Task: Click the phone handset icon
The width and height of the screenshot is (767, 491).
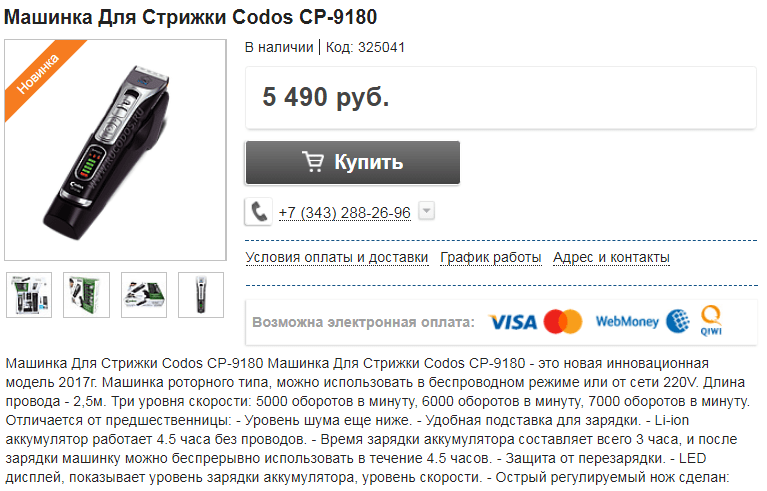Action: tap(258, 212)
